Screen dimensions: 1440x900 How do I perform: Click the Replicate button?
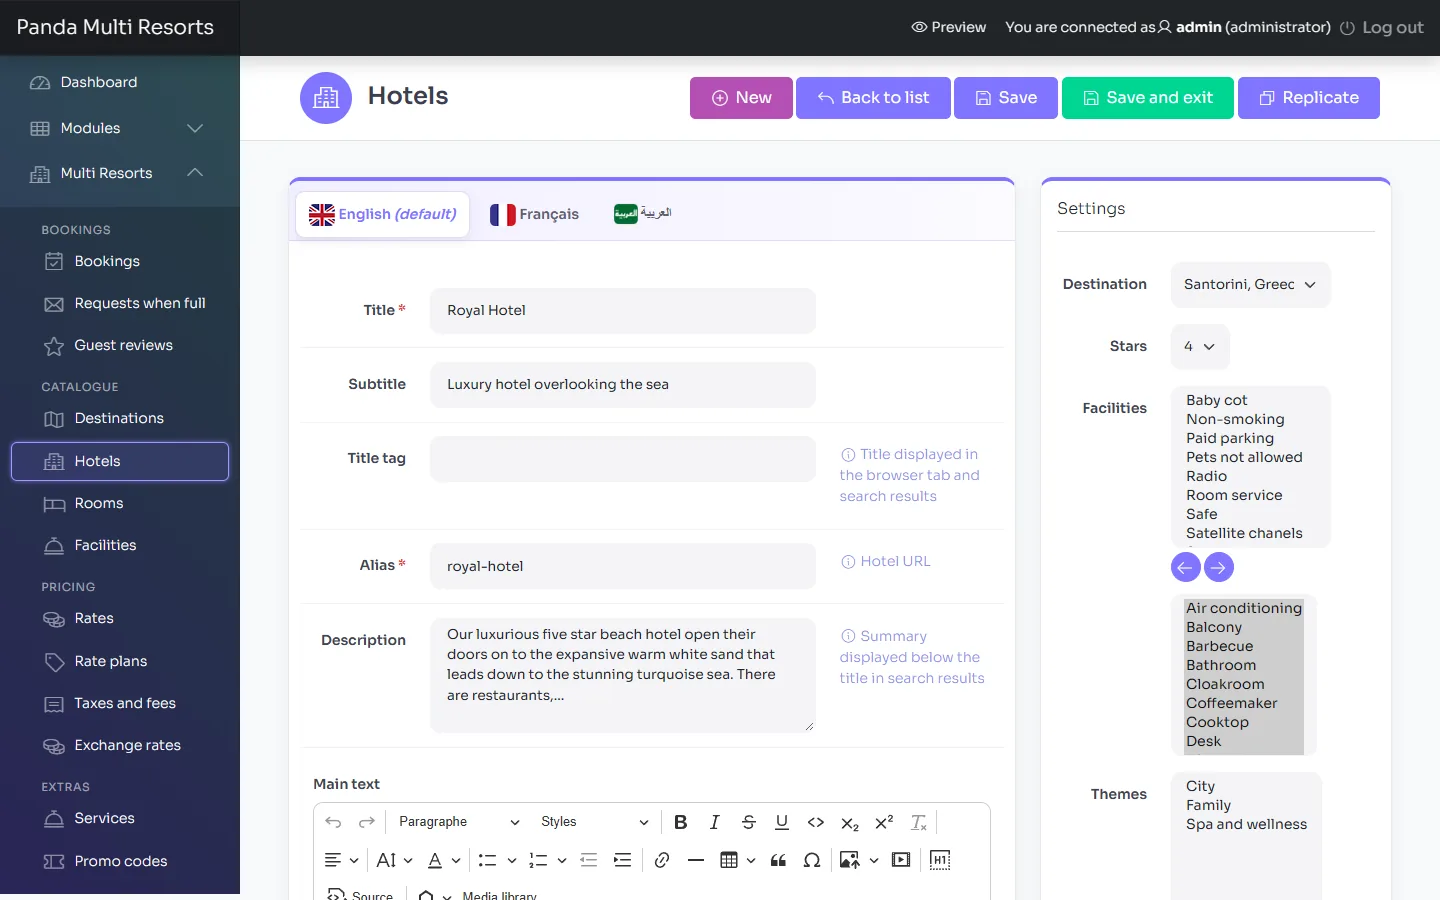(x=1309, y=98)
